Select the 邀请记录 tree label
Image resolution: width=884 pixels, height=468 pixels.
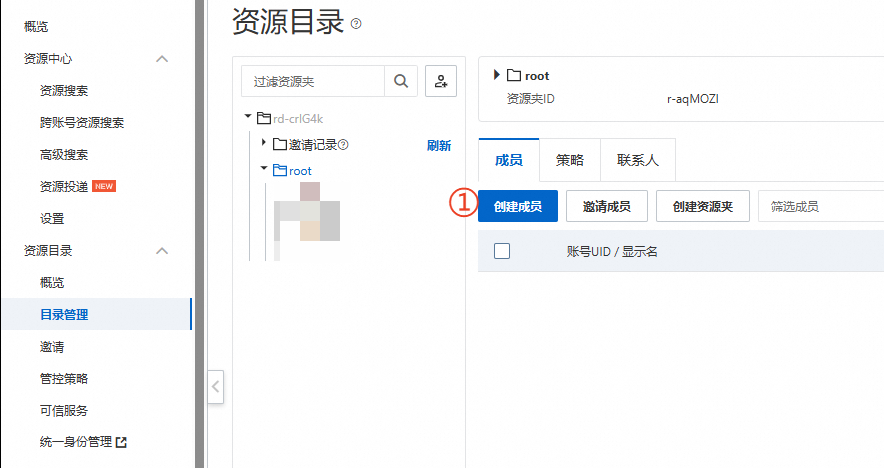(313, 145)
